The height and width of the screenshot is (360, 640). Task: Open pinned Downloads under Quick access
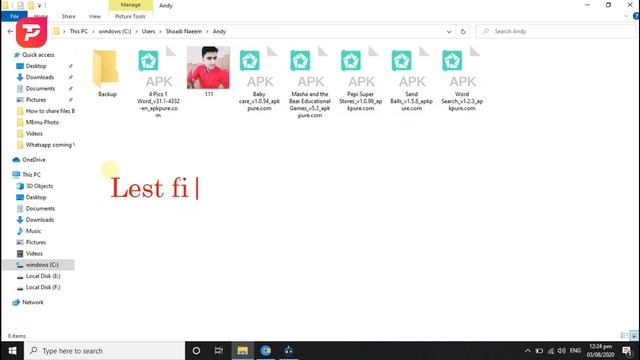40,77
